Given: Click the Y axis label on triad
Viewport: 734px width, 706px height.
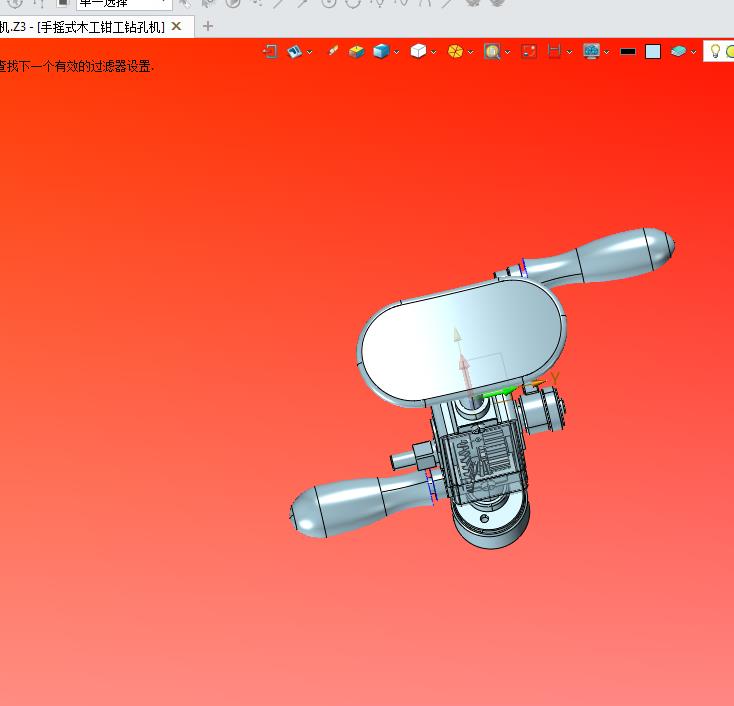Looking at the screenshot, I should [555, 377].
